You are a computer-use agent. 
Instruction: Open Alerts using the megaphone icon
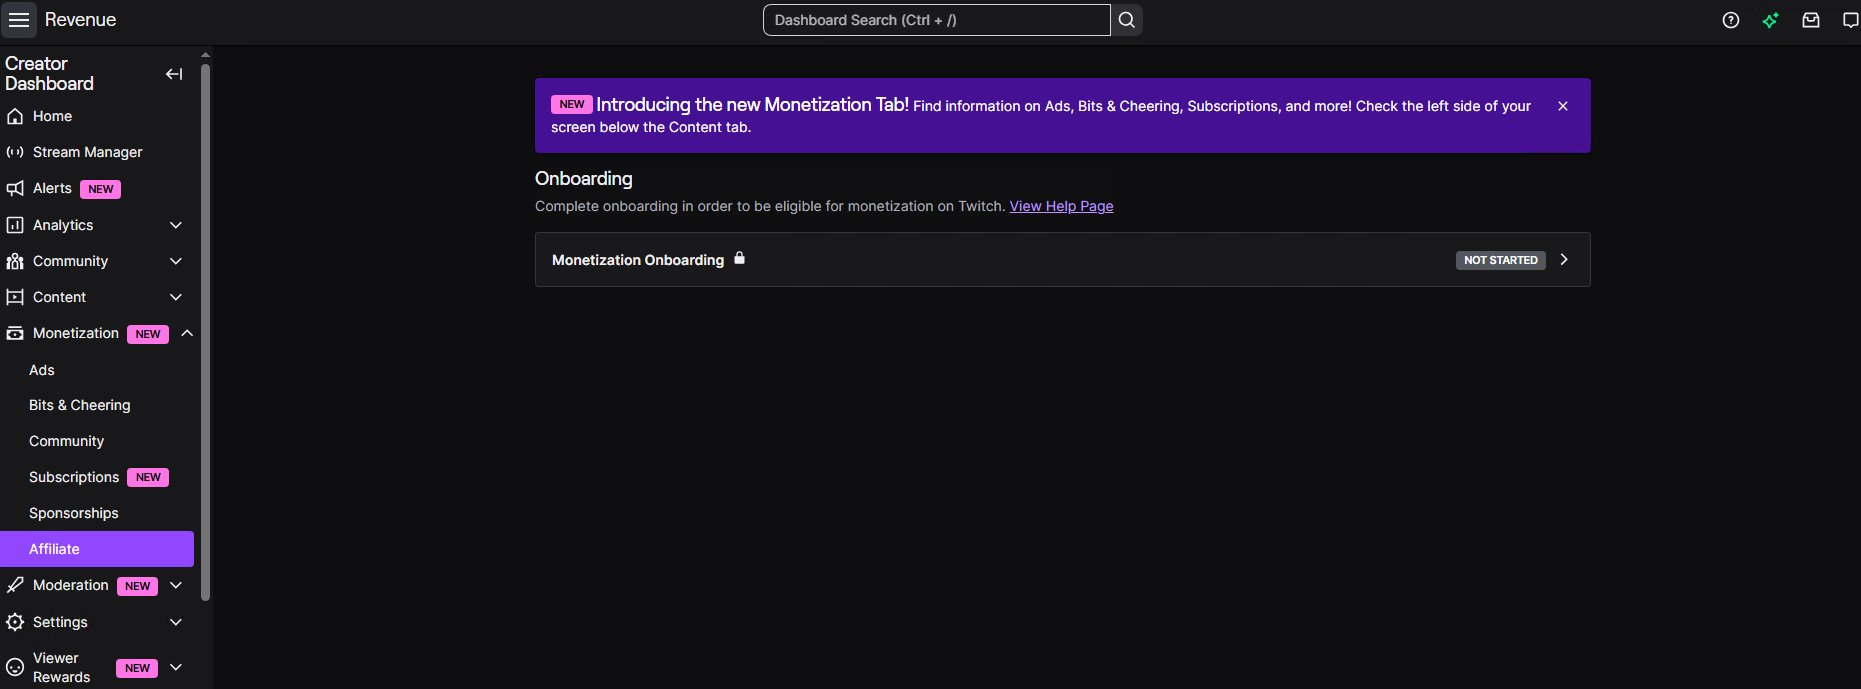(50, 188)
